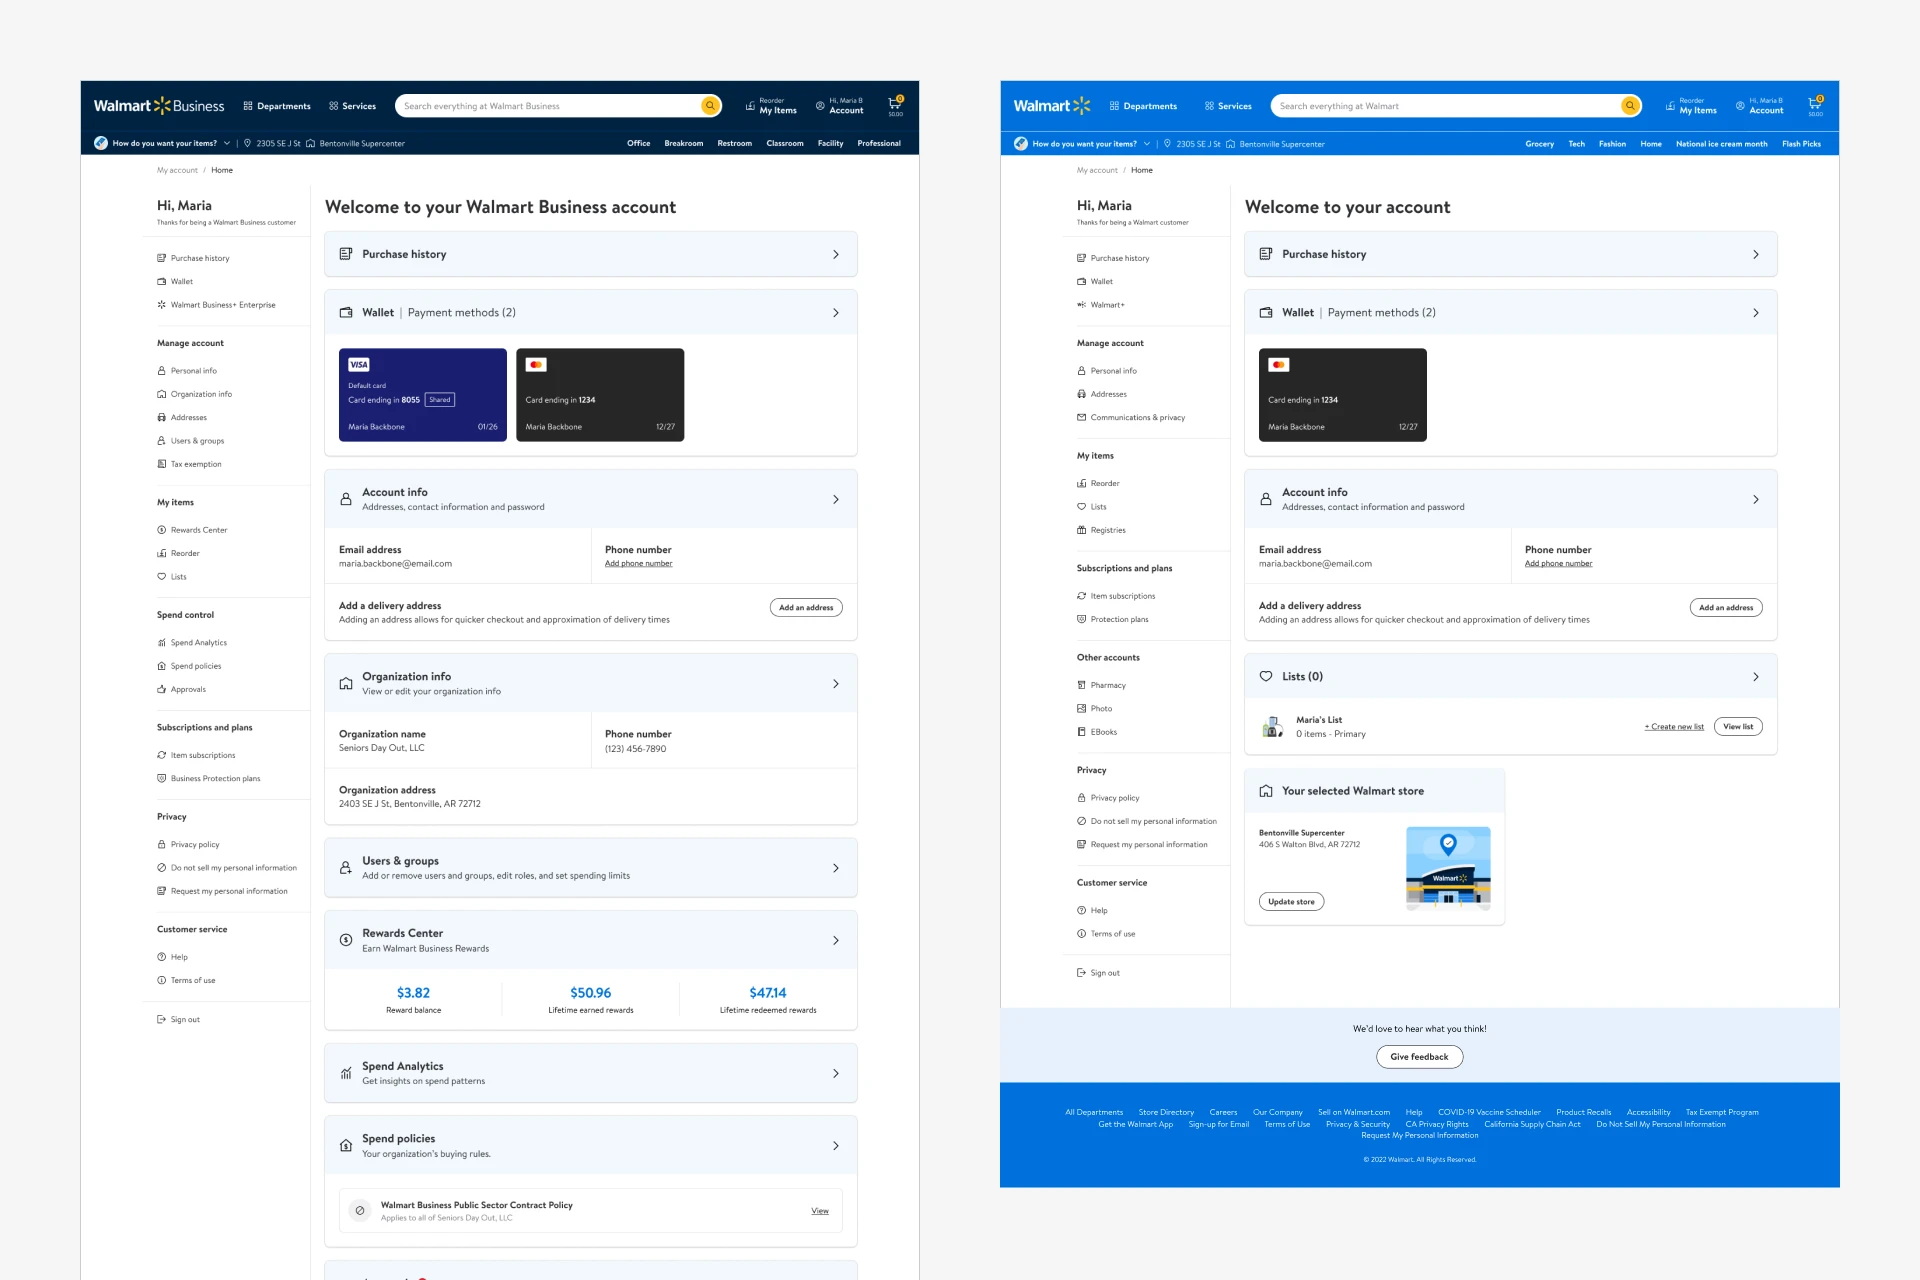The height and width of the screenshot is (1280, 1920).
Task: Click the search magnifier in Walmart Business search bar
Action: tap(710, 105)
